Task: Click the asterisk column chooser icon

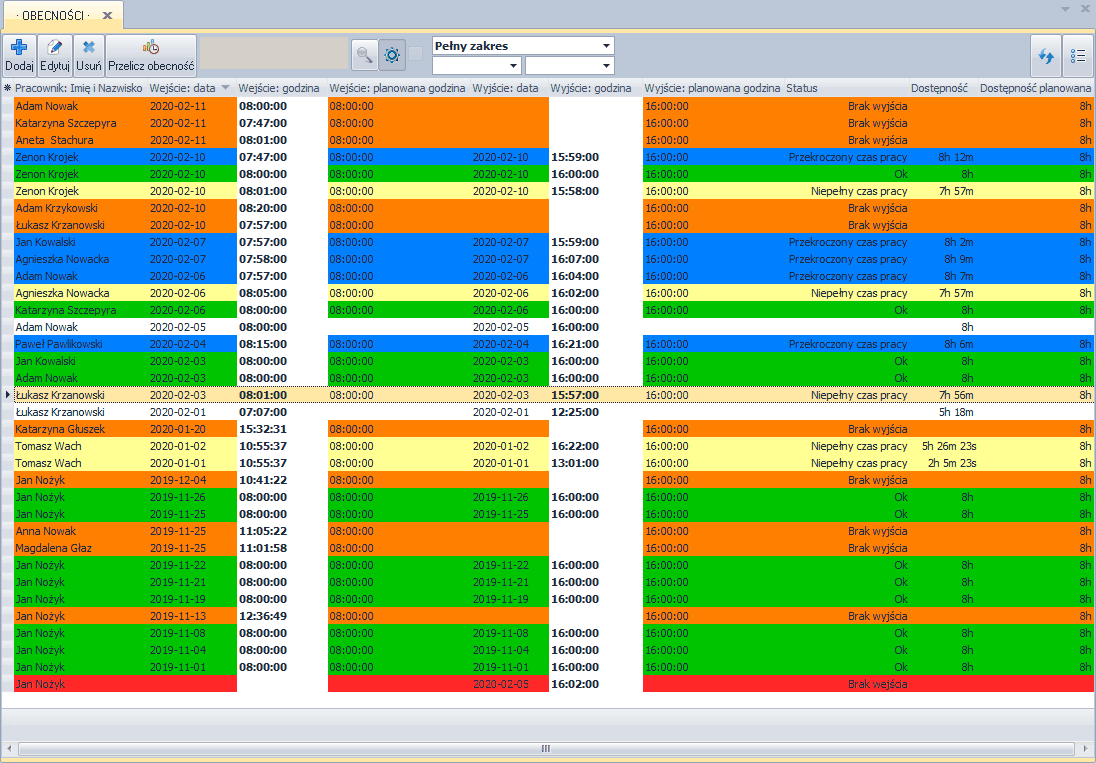Action: [x=8, y=88]
